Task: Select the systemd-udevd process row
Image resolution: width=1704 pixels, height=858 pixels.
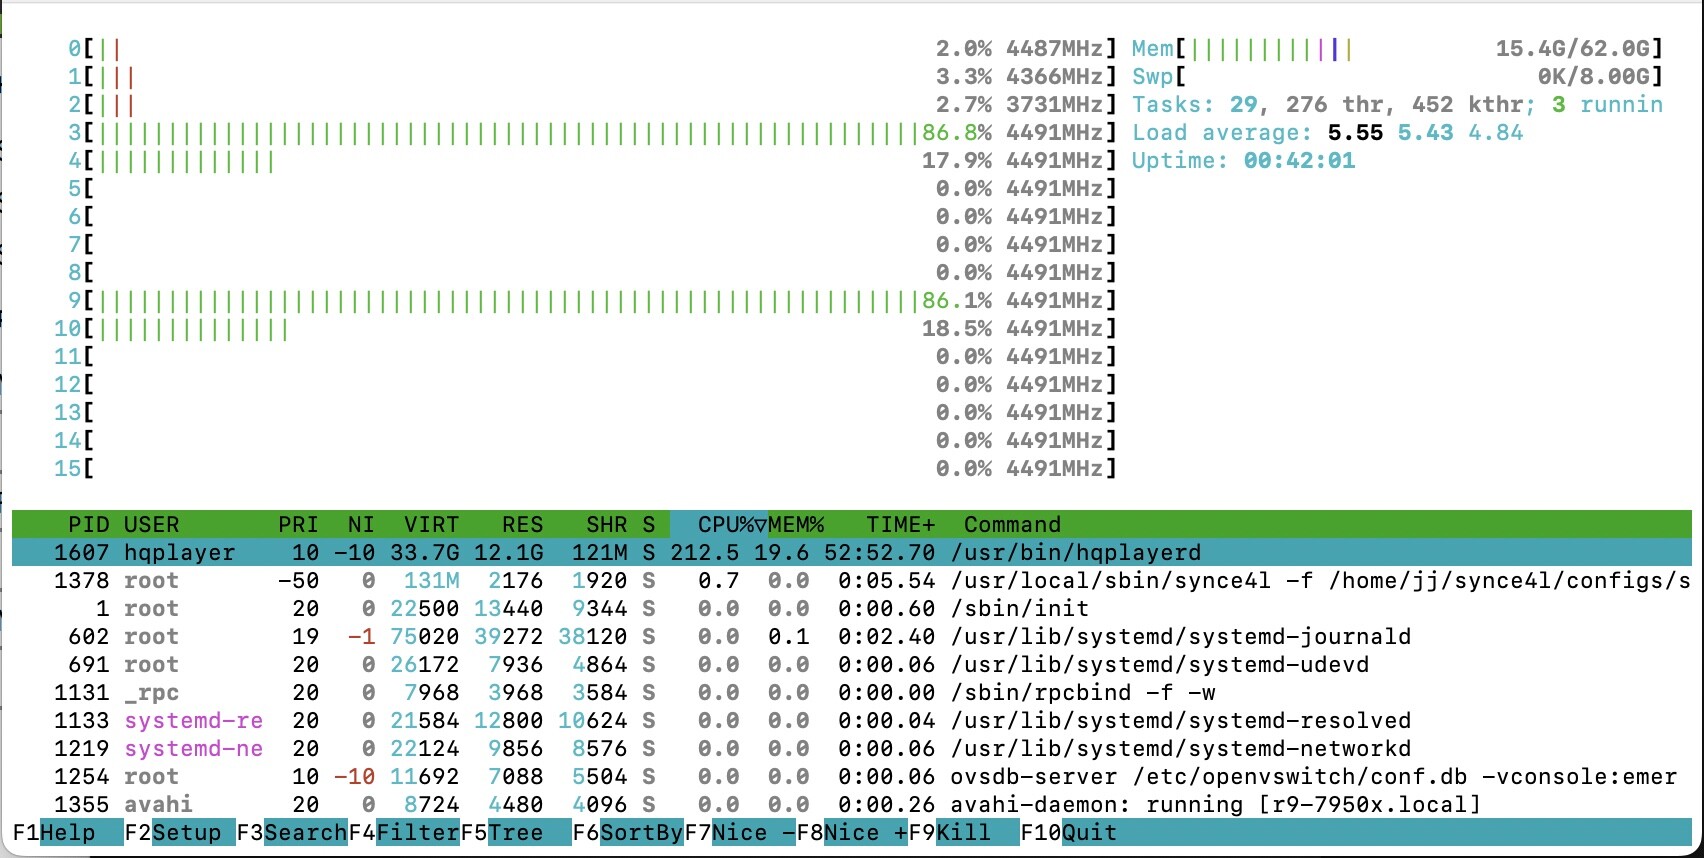Action: [852, 664]
